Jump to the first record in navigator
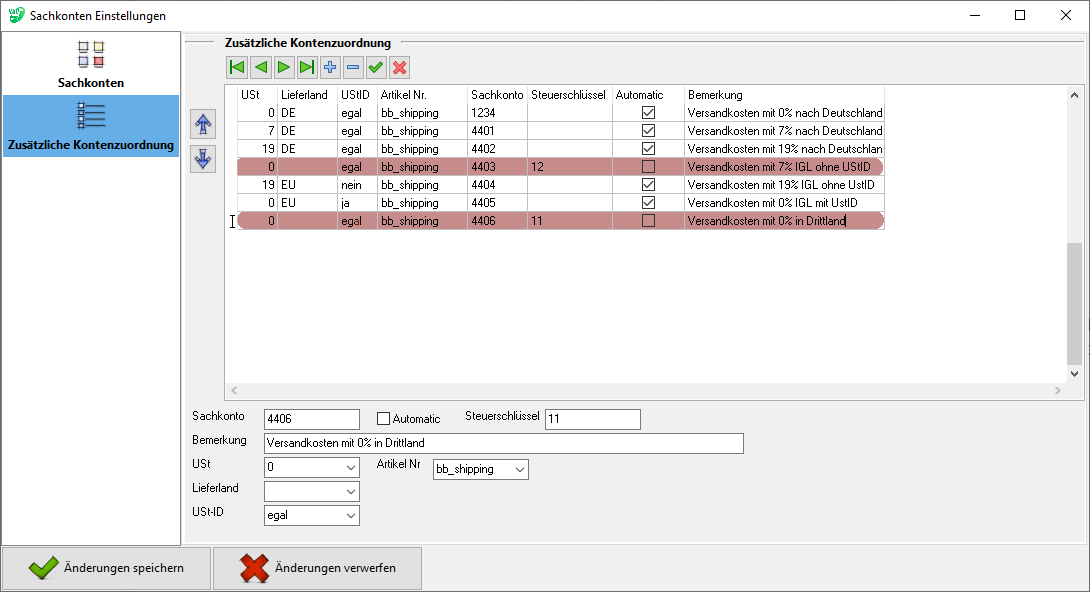The width and height of the screenshot is (1090, 592). pos(237,68)
